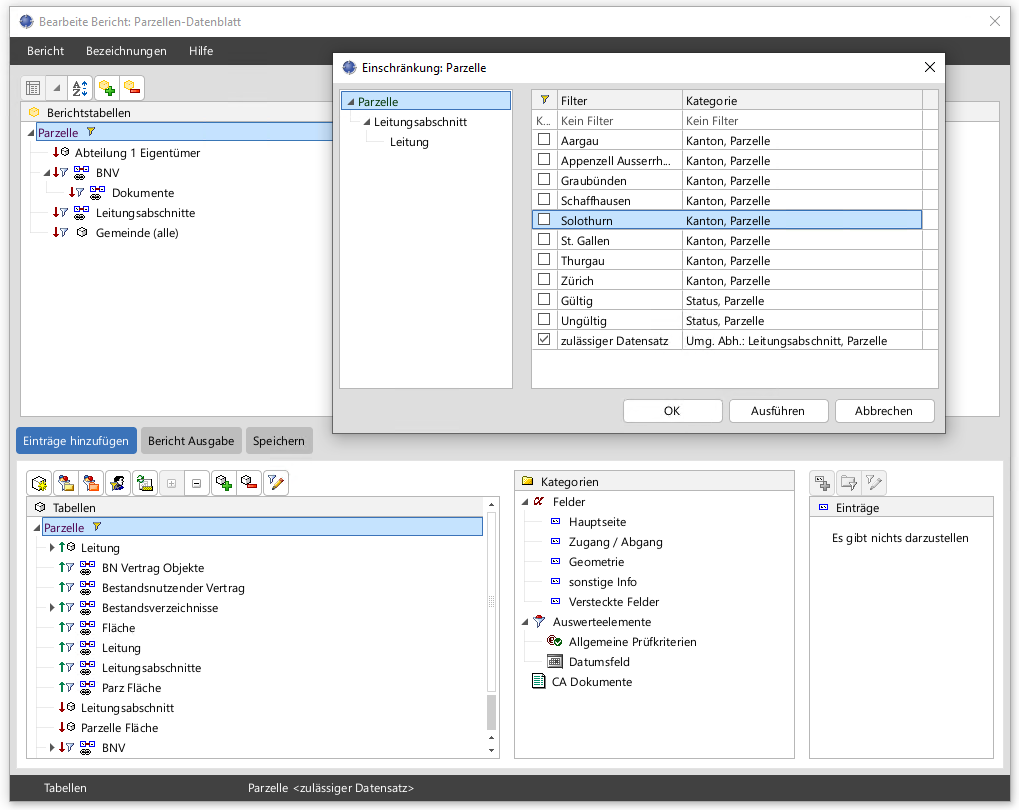Click the Ausführen button
The width and height of the screenshot is (1019, 810).
click(x=778, y=411)
